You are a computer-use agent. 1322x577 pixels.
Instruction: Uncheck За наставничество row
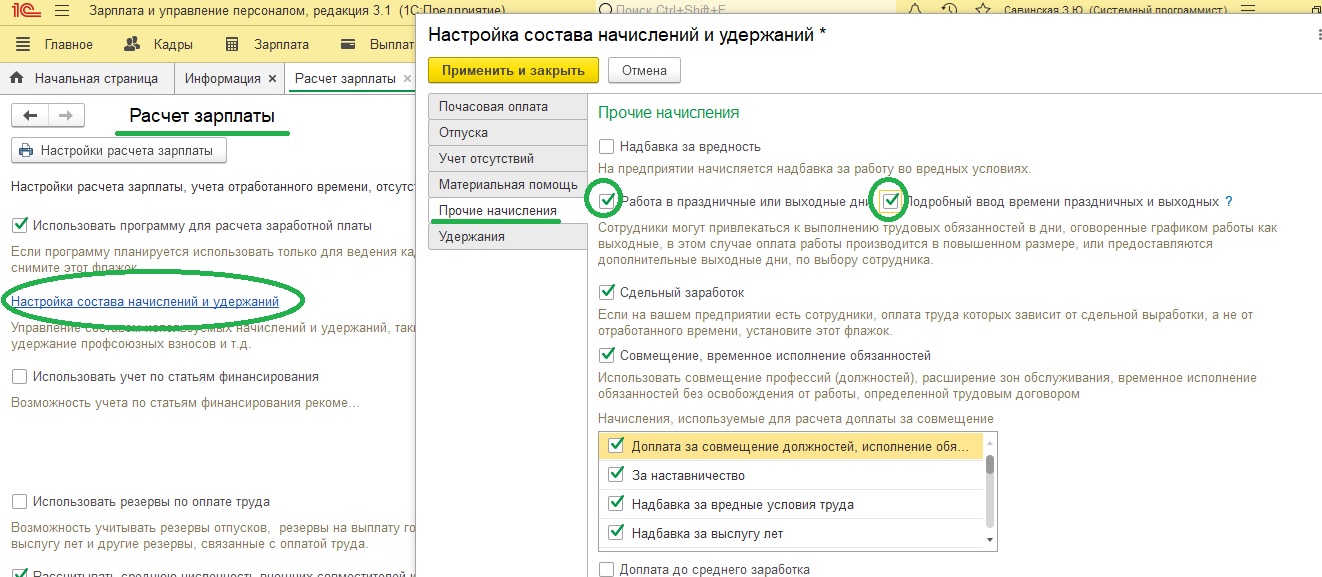616,475
